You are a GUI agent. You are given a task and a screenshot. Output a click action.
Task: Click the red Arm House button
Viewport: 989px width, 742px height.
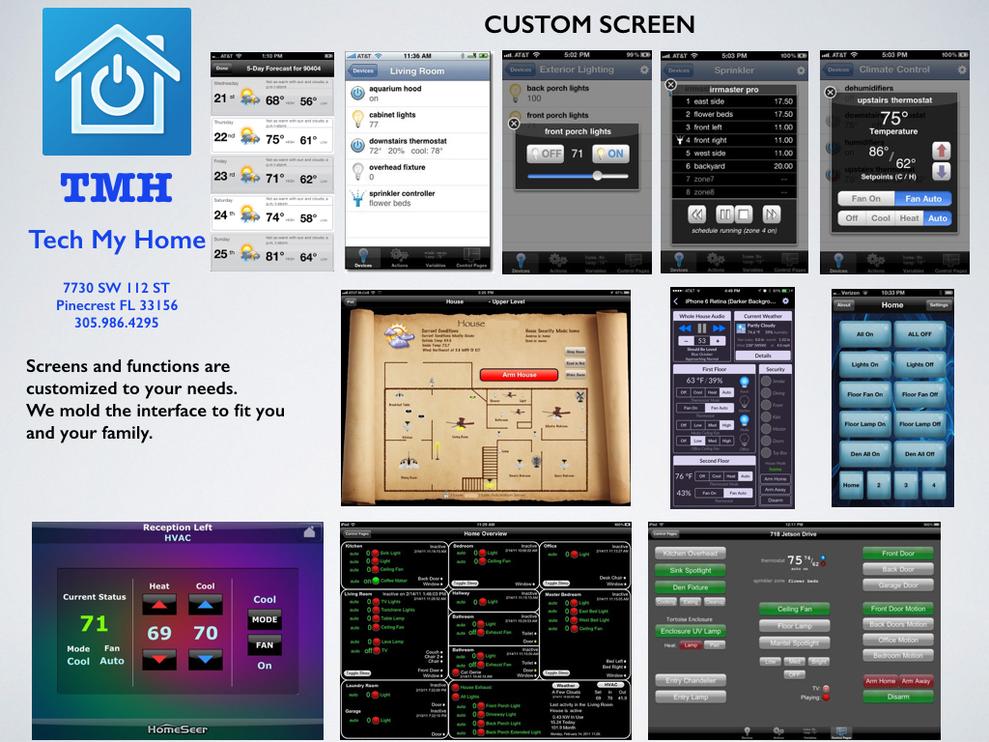[x=519, y=375]
